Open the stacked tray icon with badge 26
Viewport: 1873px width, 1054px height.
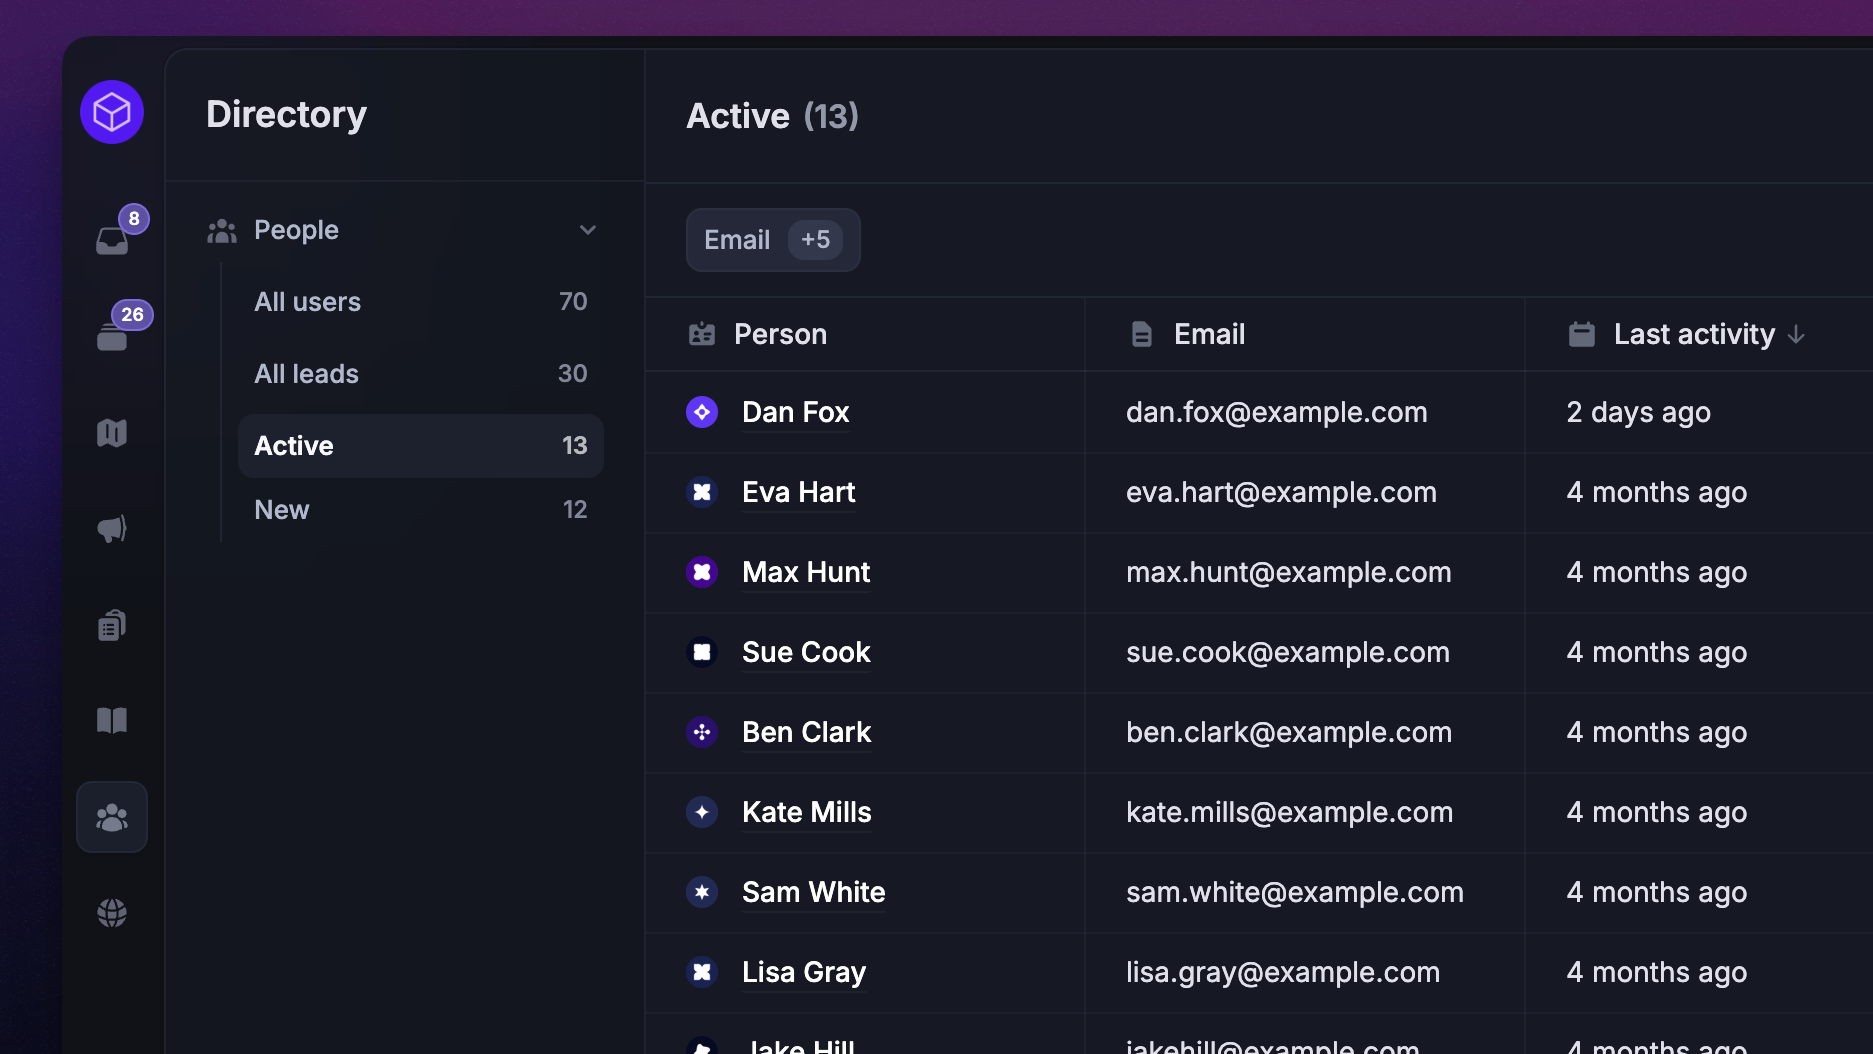[113, 335]
